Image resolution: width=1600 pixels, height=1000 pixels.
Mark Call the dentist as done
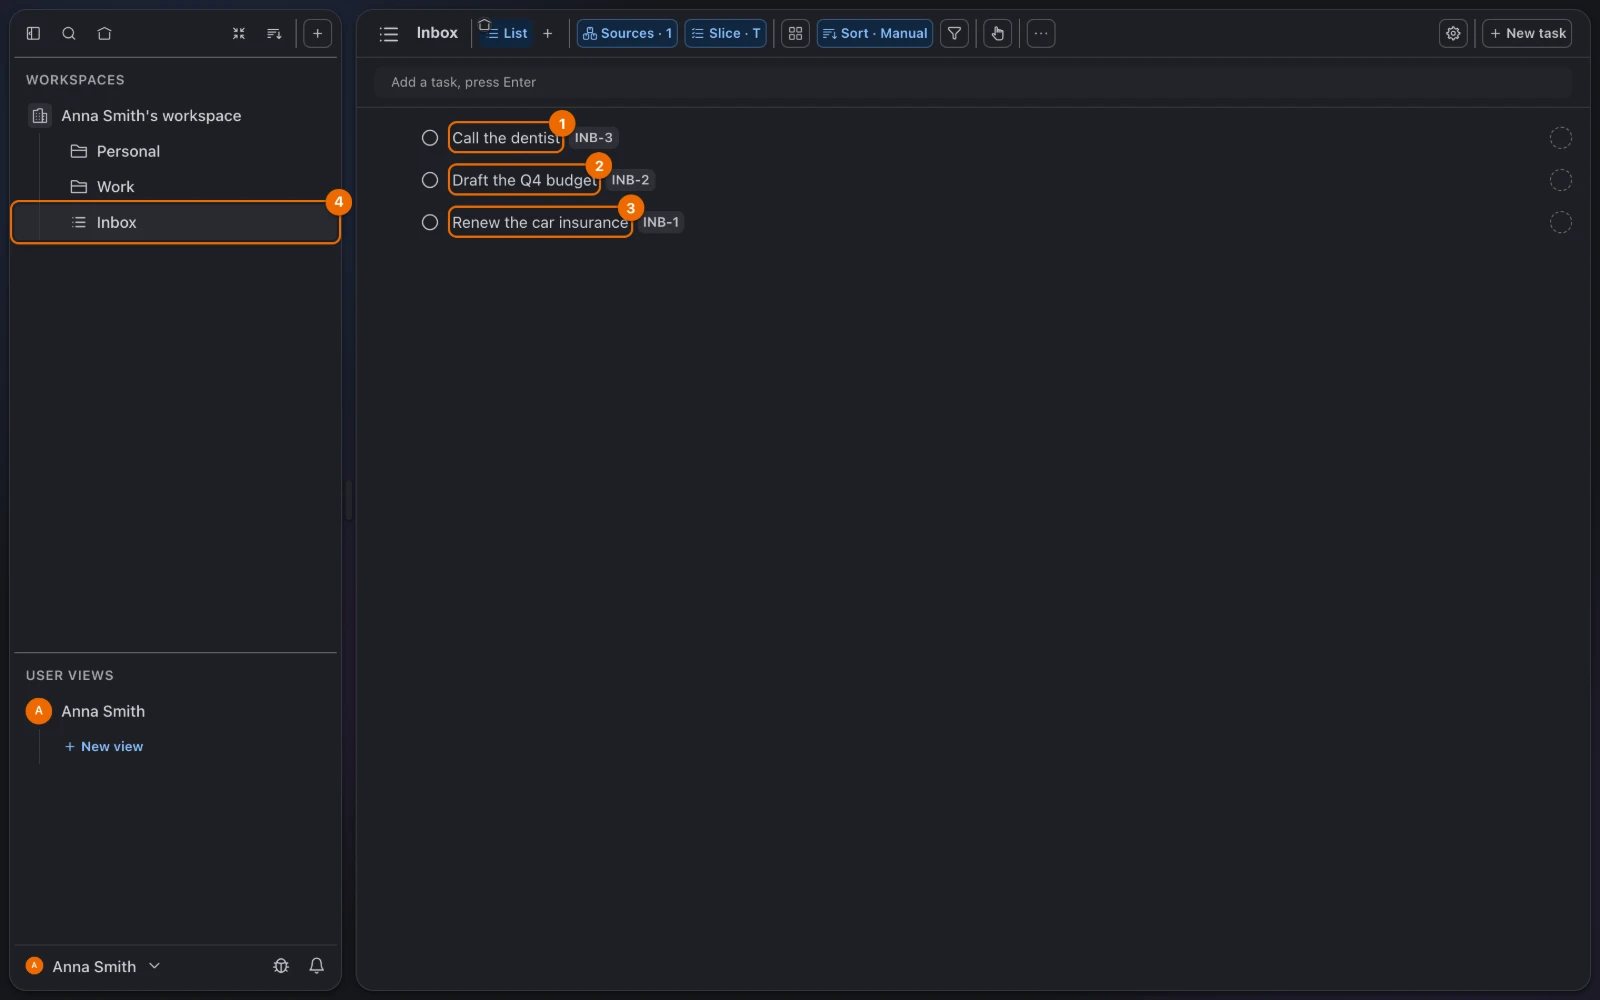[430, 138]
